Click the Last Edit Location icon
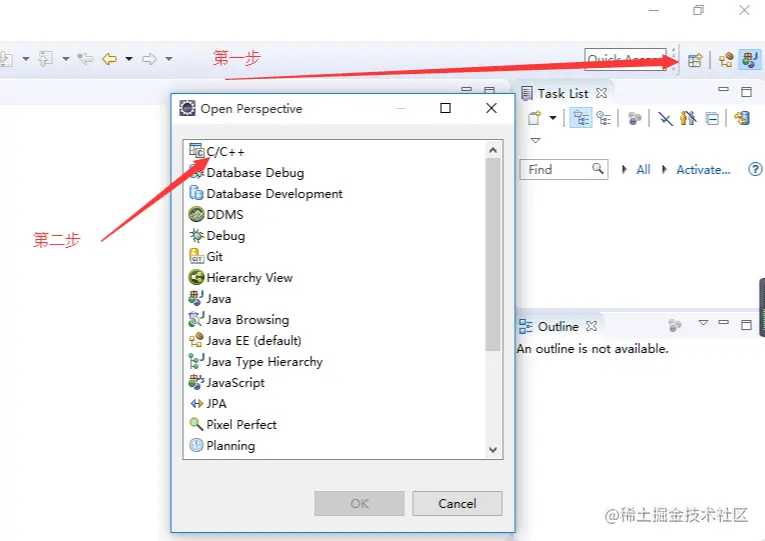765x541 pixels. coord(85,59)
